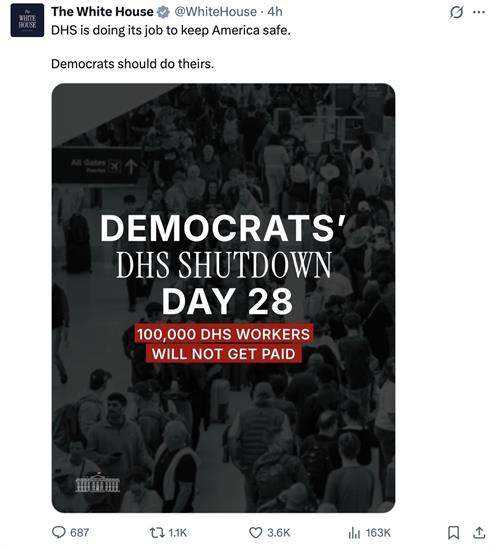Repost this White House post

click(x=157, y=532)
